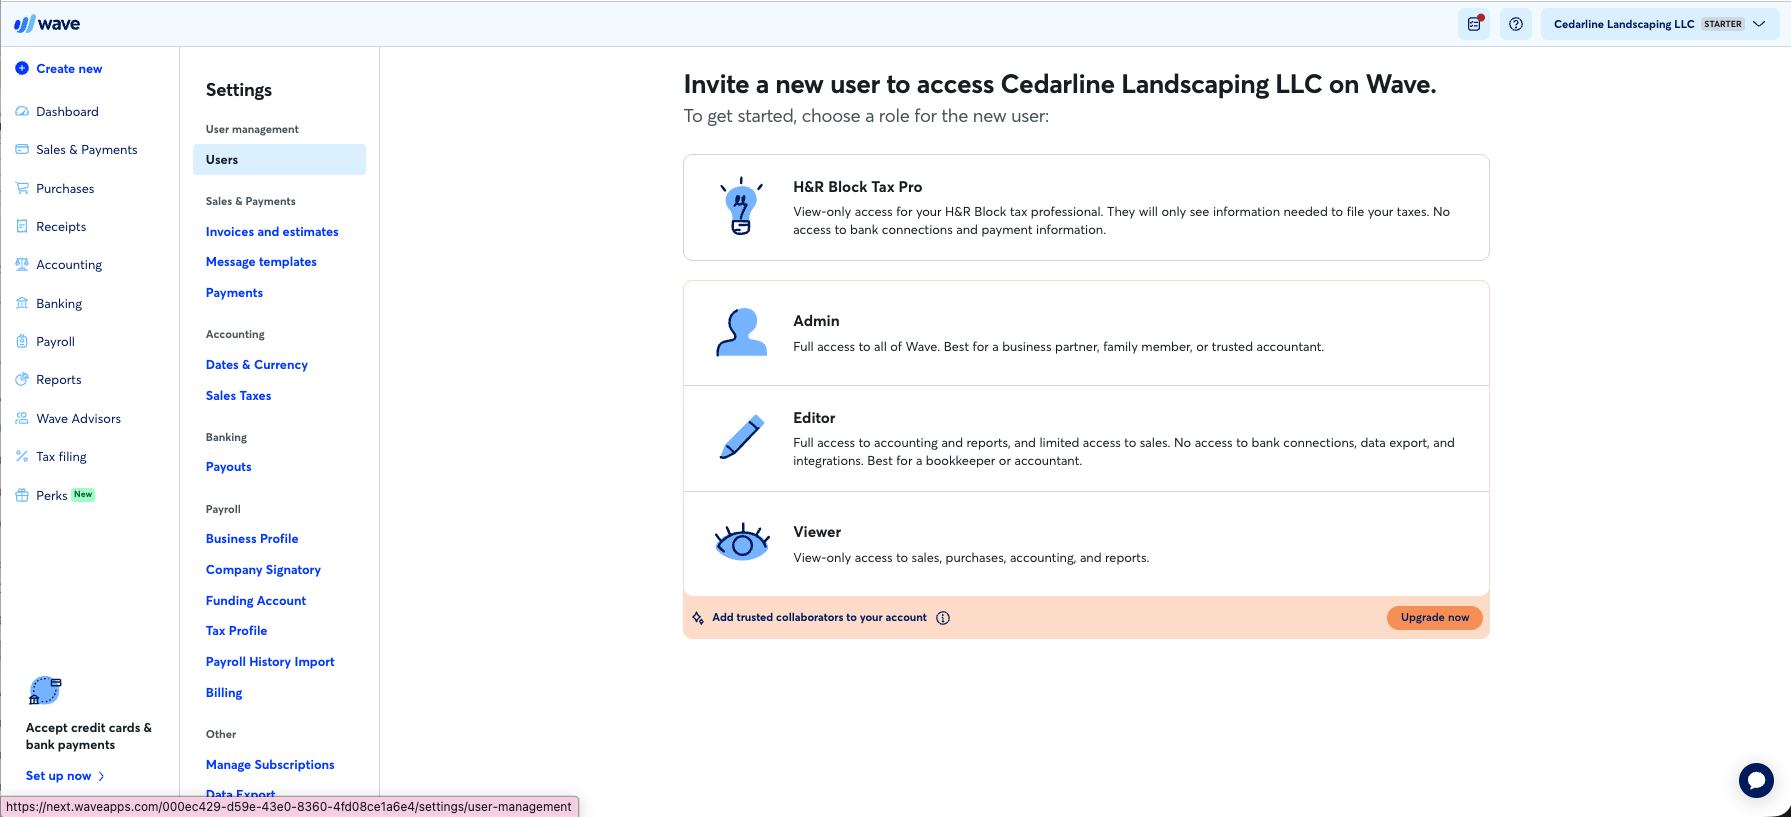Expand Sales & Payments in the sidebar
1791x817 pixels.
87,150
